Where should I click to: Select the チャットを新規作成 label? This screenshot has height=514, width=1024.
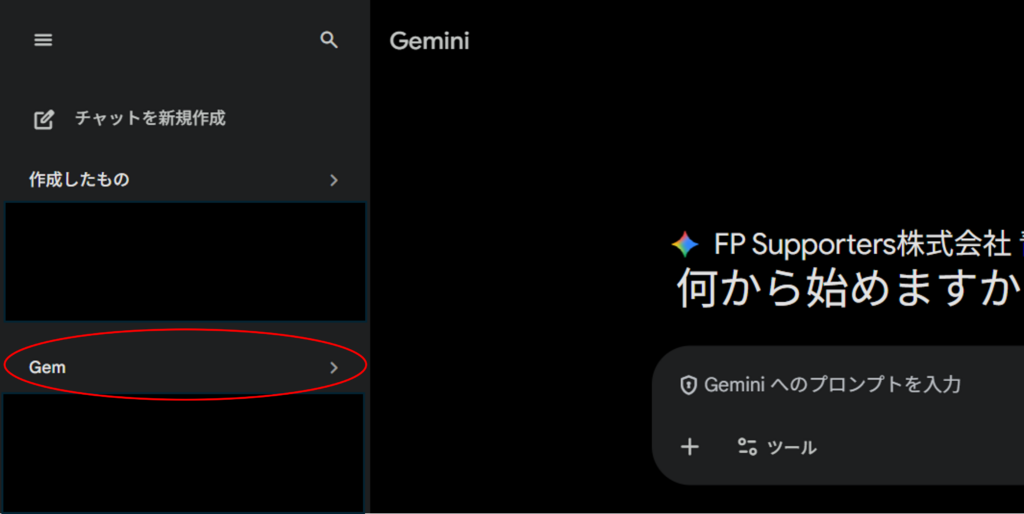[x=150, y=118]
